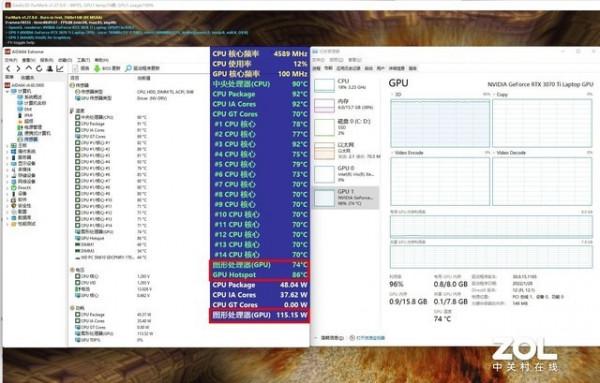Open the 文件(F) menu in AIDA64
This screenshot has height=383, width=600.
click(x=11, y=60)
